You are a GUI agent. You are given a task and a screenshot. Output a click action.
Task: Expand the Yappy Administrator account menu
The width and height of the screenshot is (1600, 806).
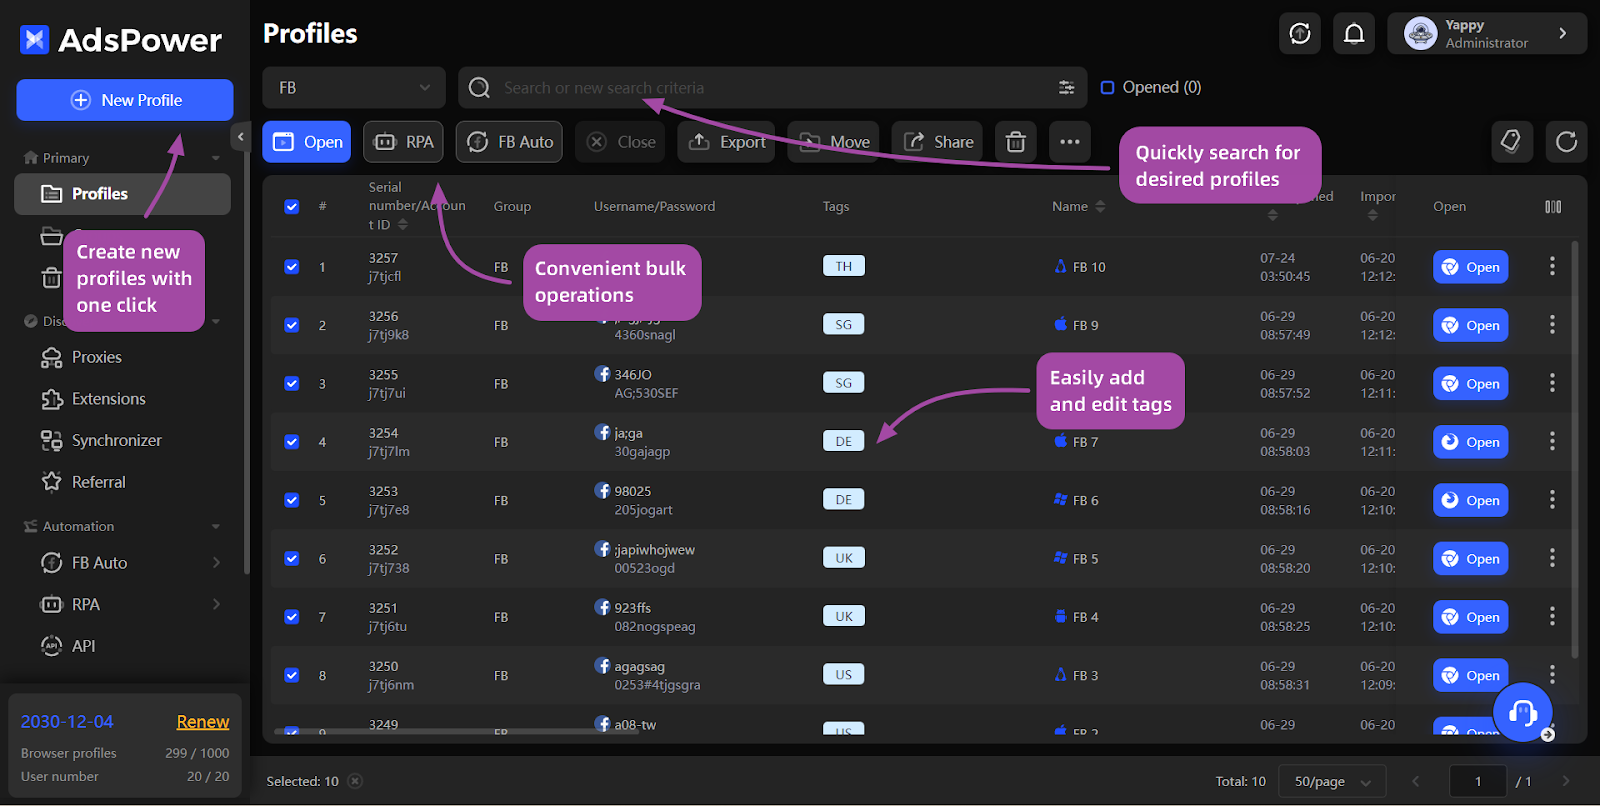click(x=1487, y=34)
